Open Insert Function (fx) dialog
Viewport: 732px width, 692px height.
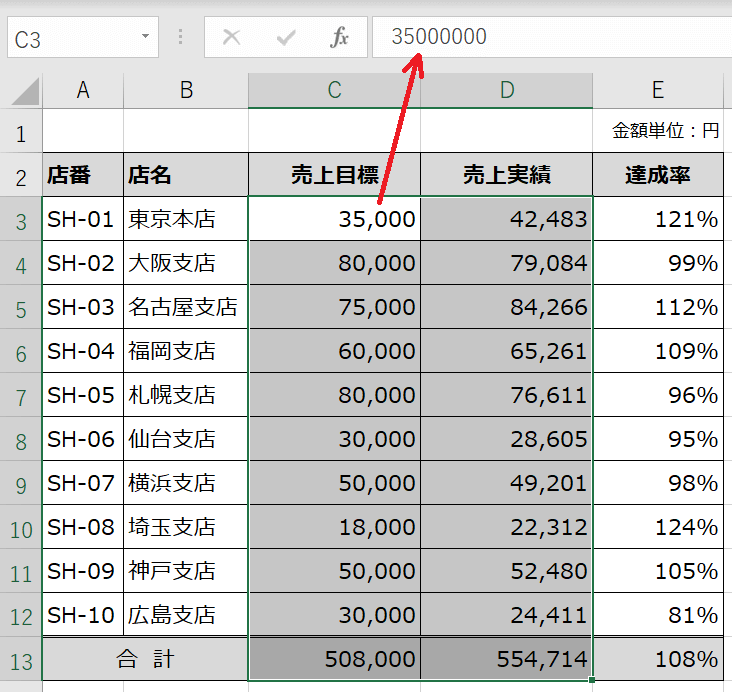(x=340, y=38)
